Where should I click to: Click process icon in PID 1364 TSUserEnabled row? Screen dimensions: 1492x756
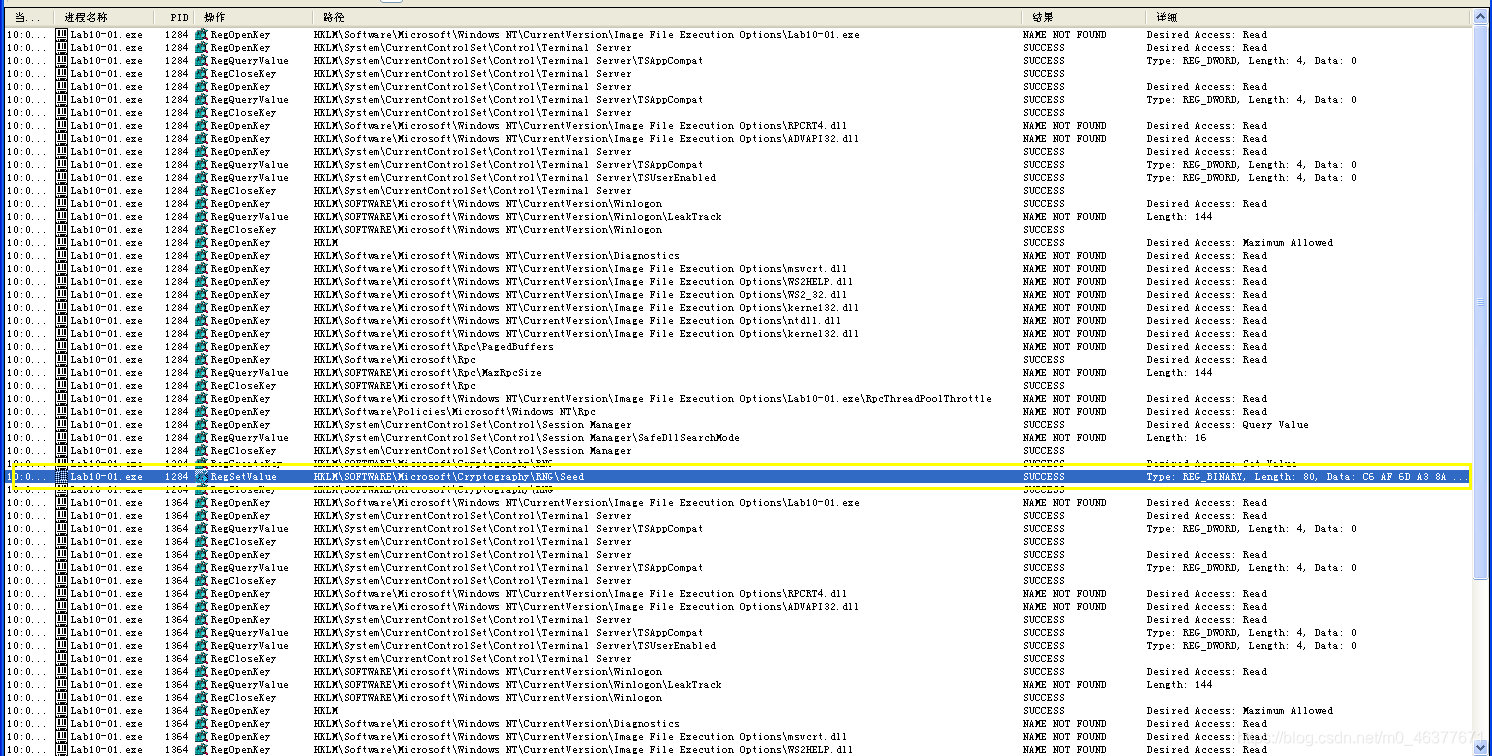coord(62,646)
